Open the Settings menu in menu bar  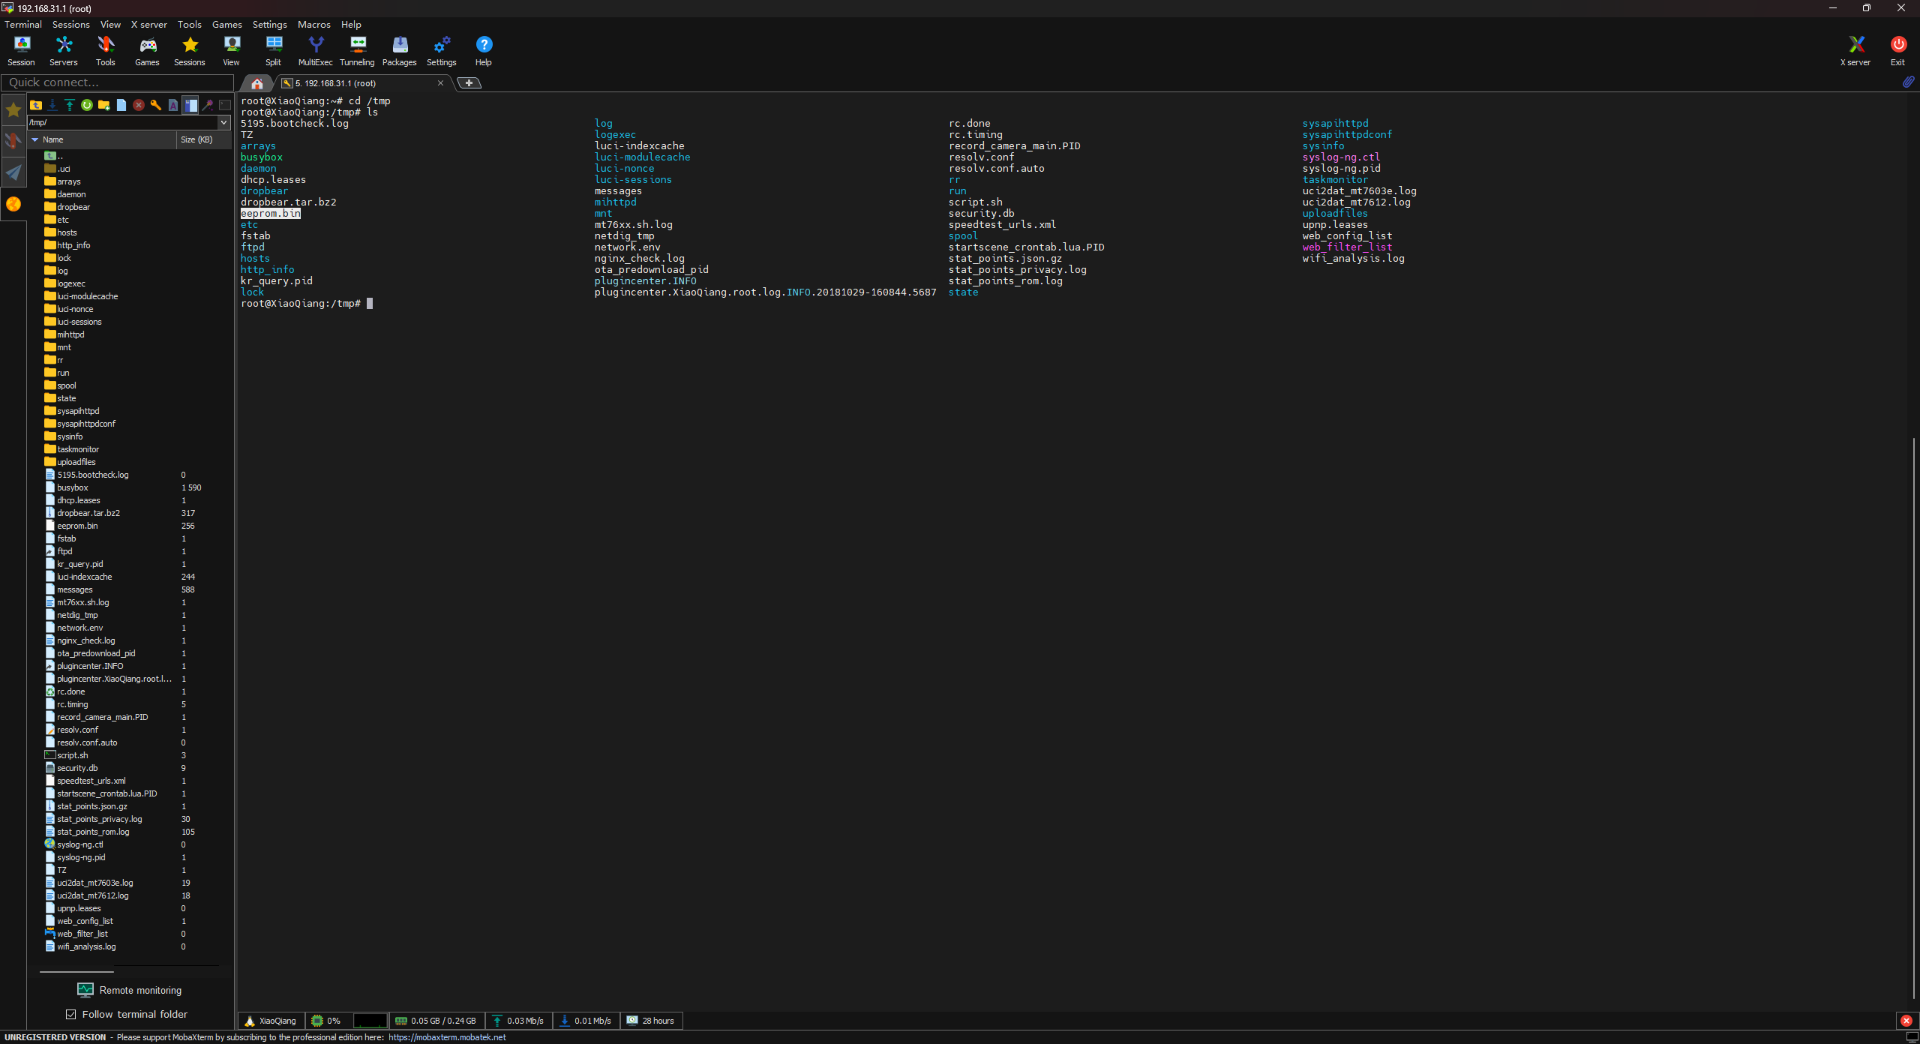269,24
